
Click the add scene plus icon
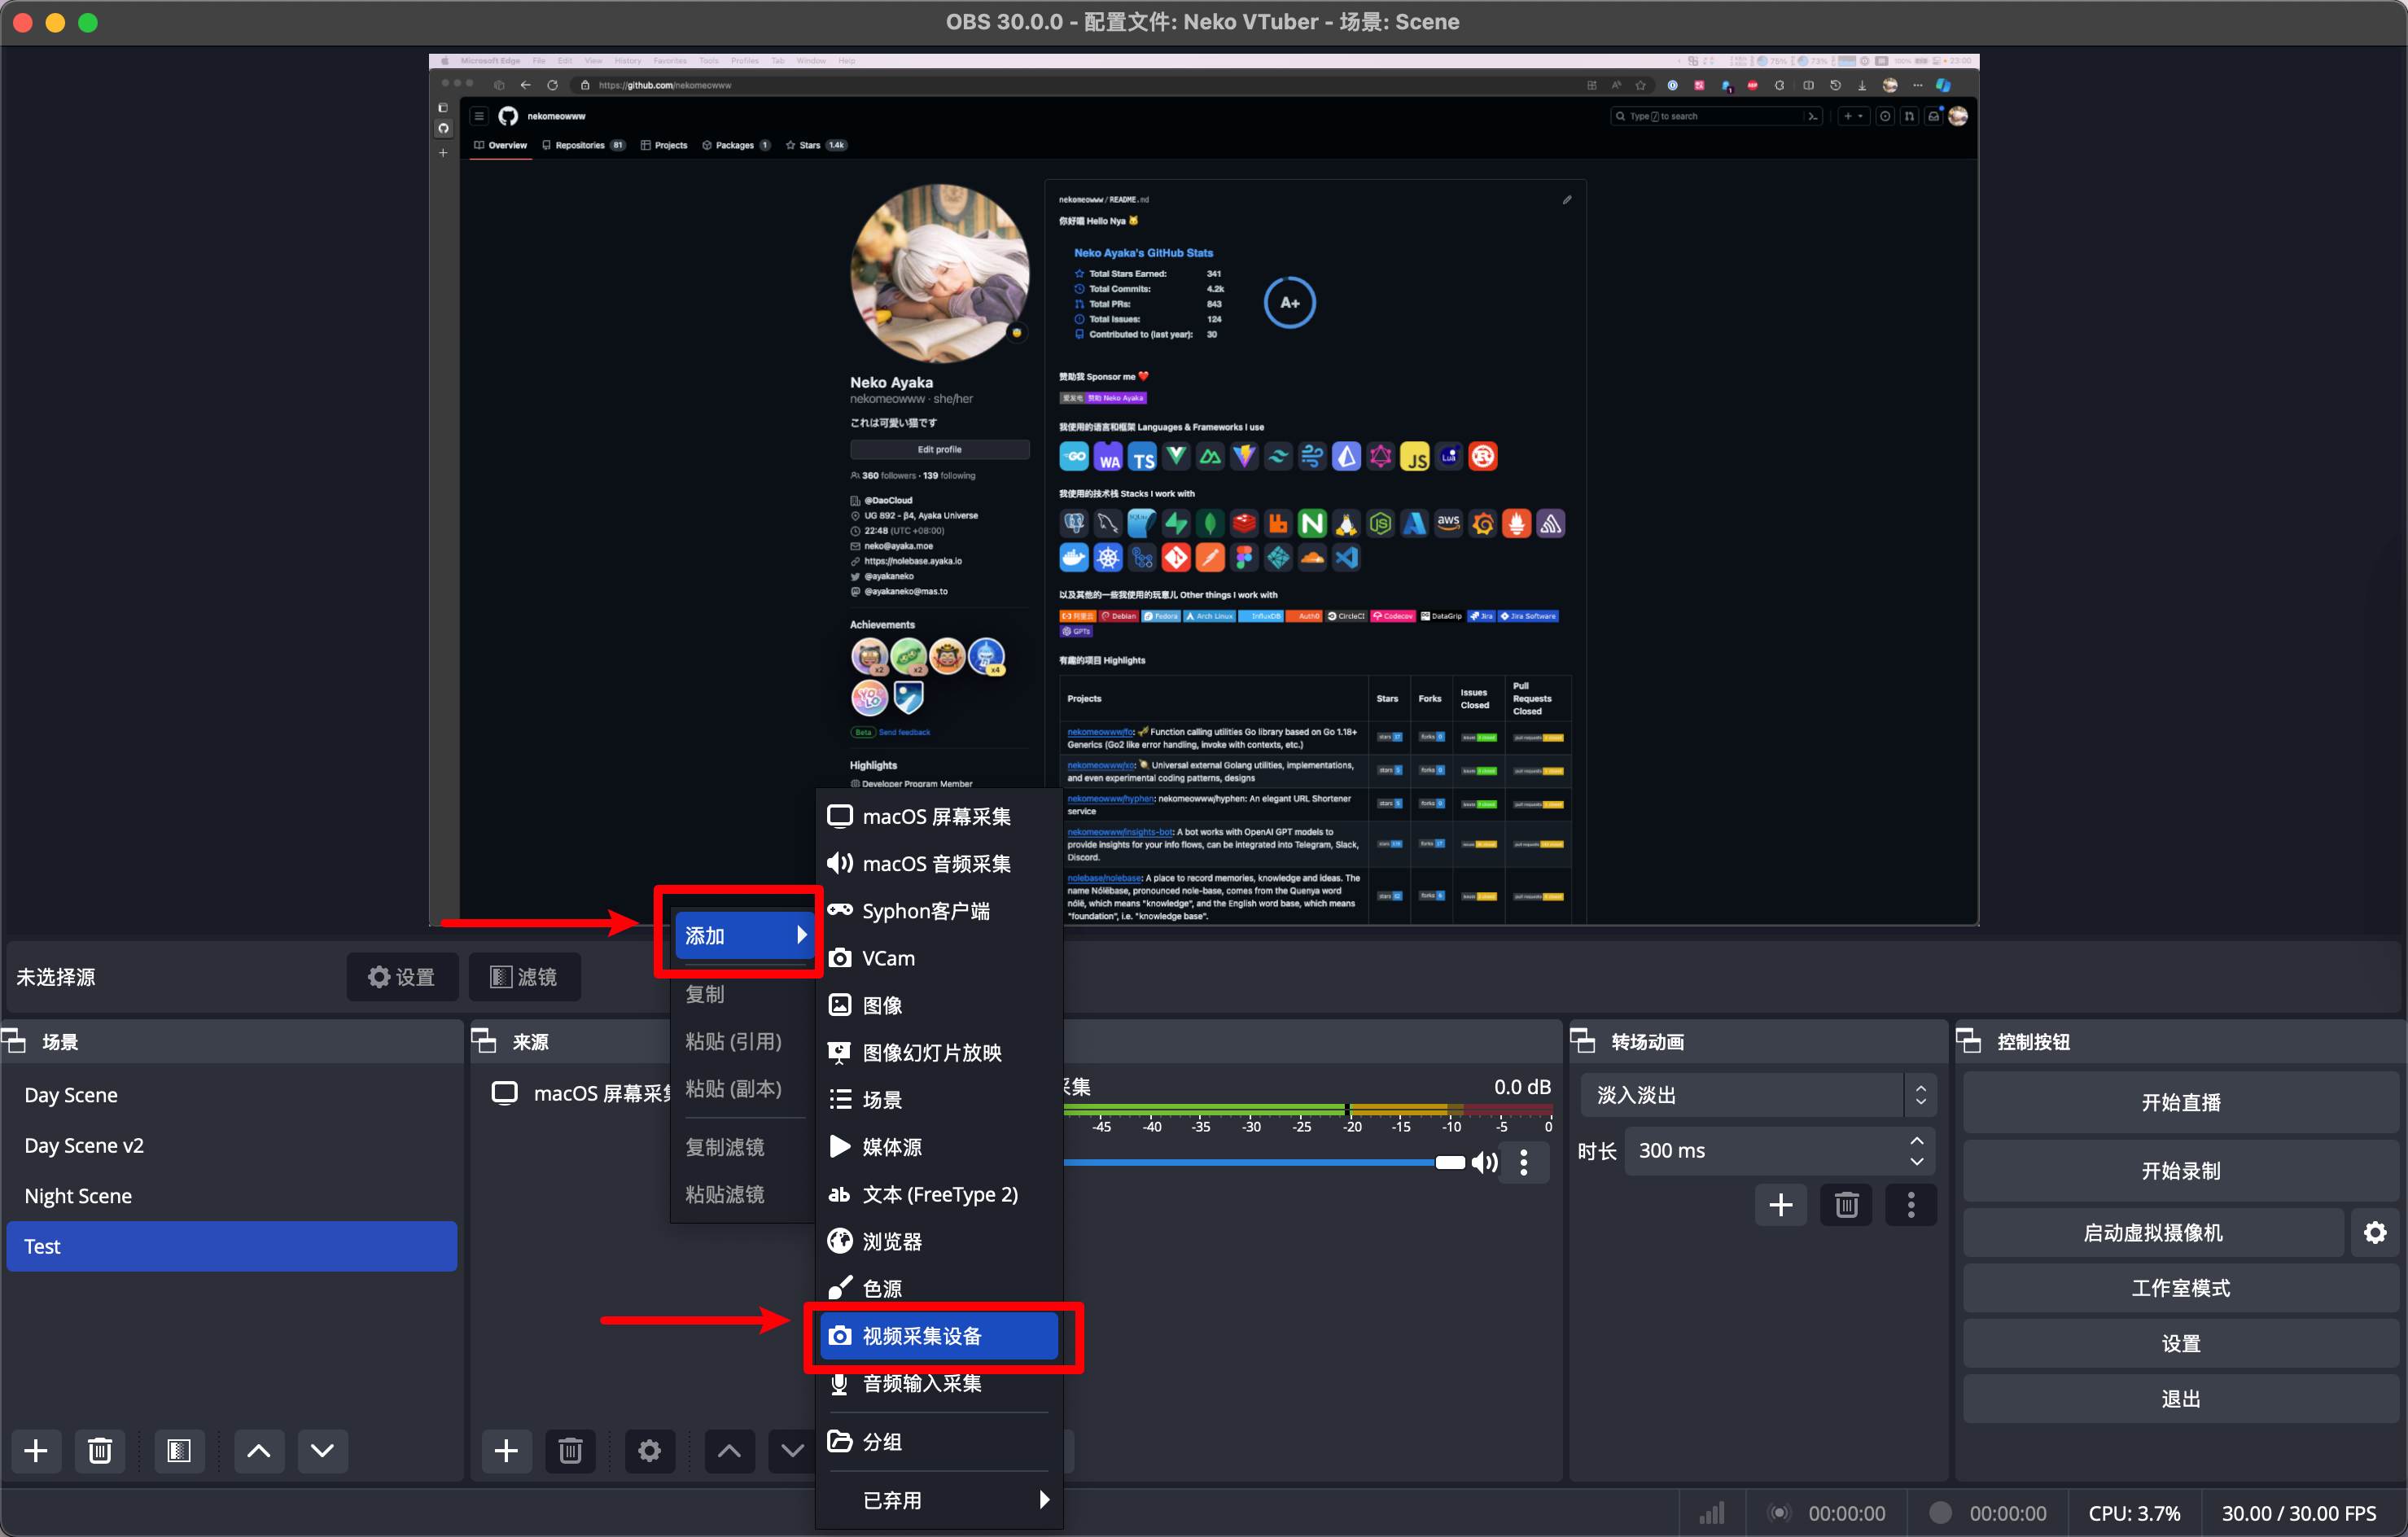click(36, 1451)
